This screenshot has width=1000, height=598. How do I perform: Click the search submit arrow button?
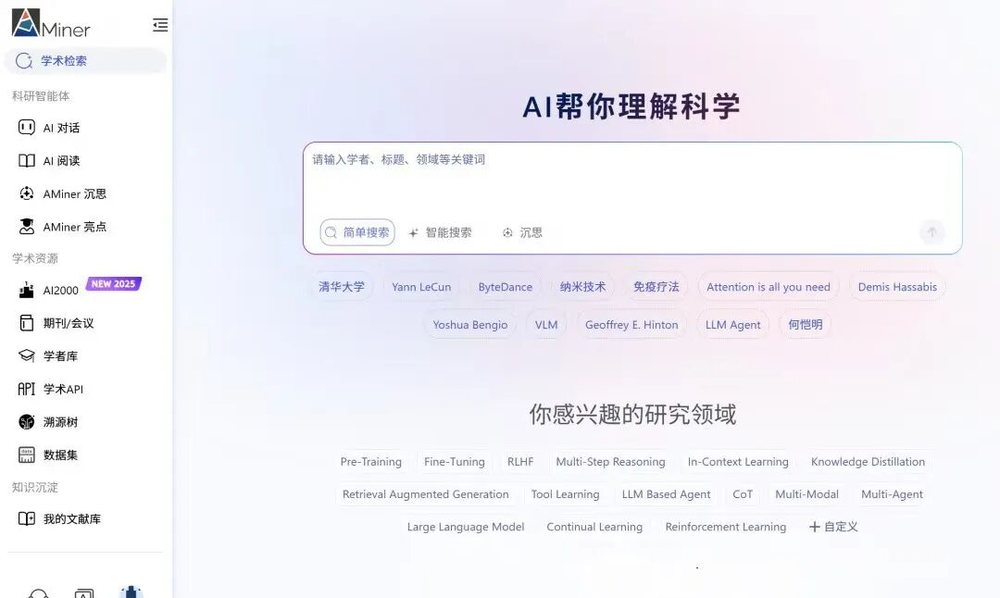(931, 233)
